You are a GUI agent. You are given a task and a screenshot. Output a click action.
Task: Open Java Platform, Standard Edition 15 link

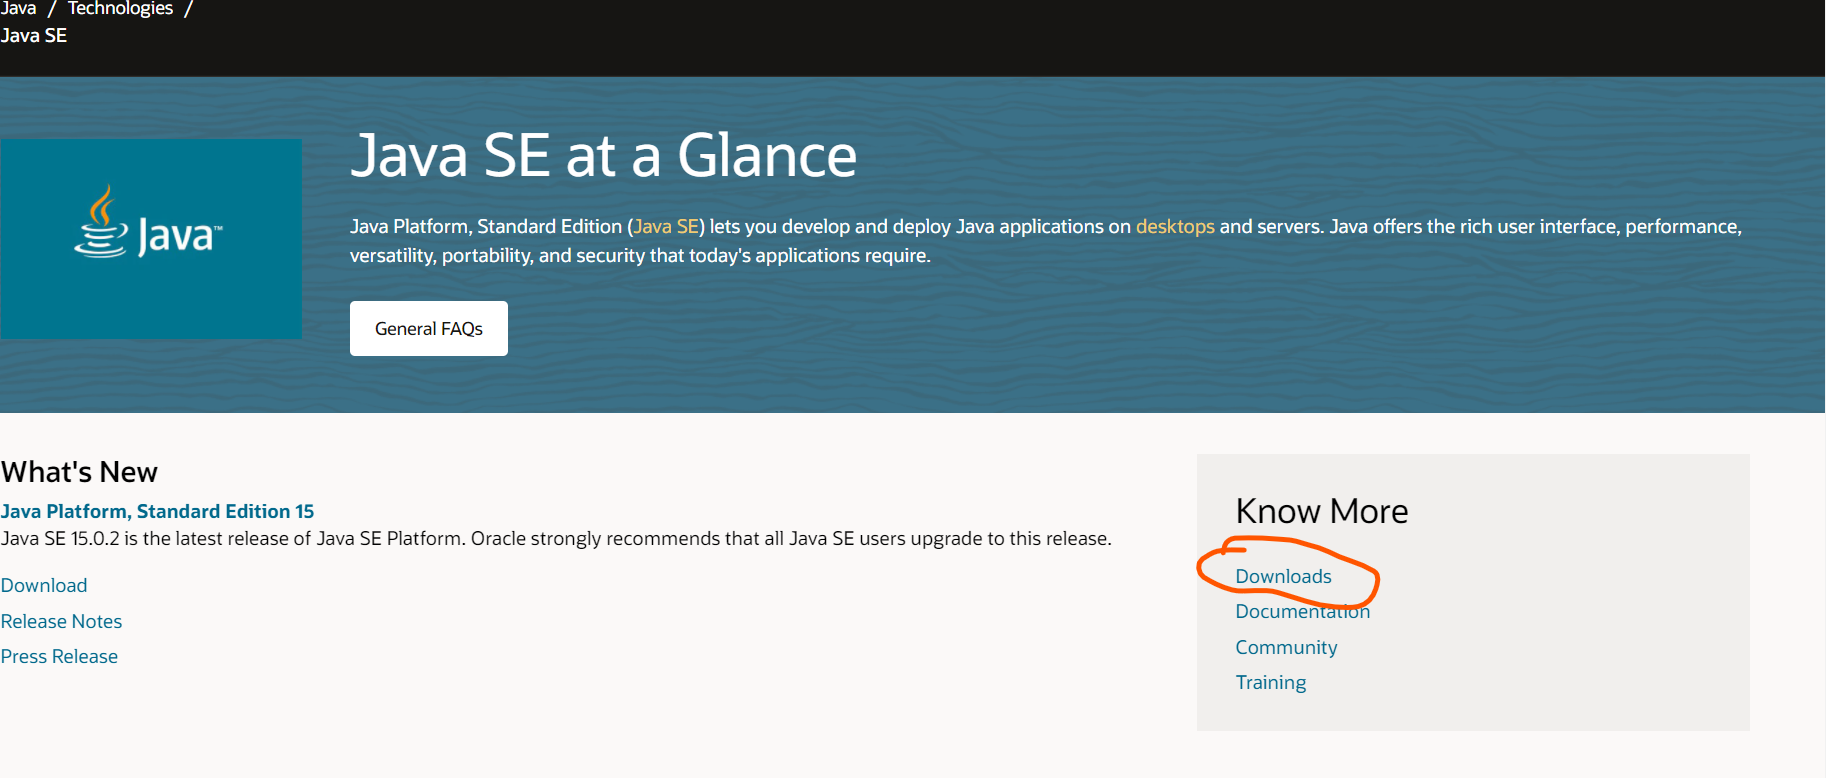157,511
